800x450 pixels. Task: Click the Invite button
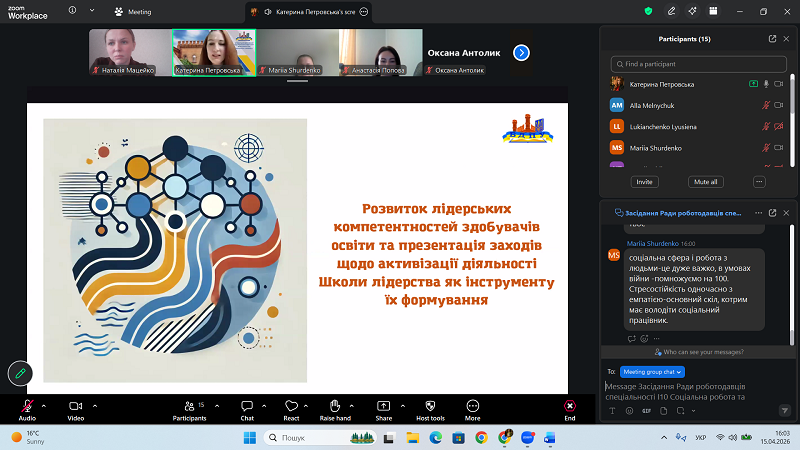point(644,182)
